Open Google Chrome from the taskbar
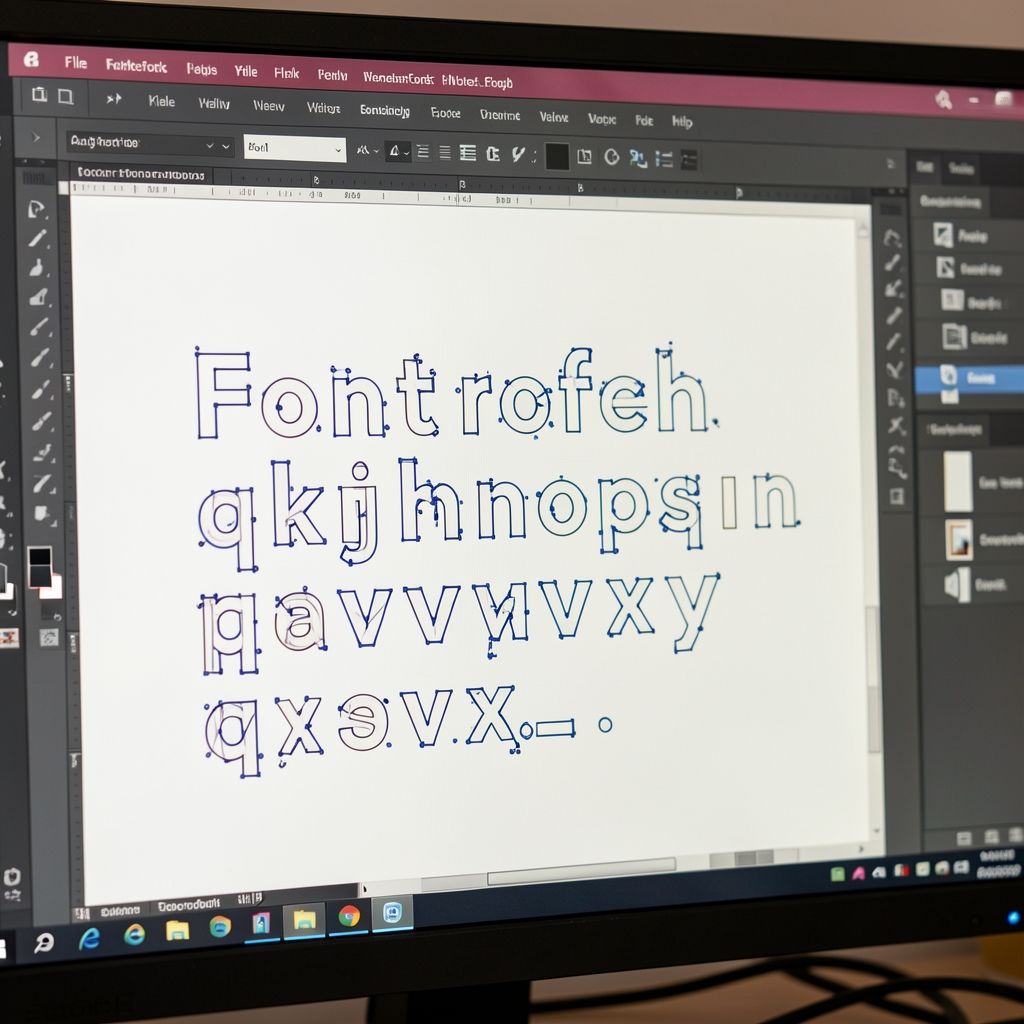The image size is (1024, 1024). [x=349, y=917]
